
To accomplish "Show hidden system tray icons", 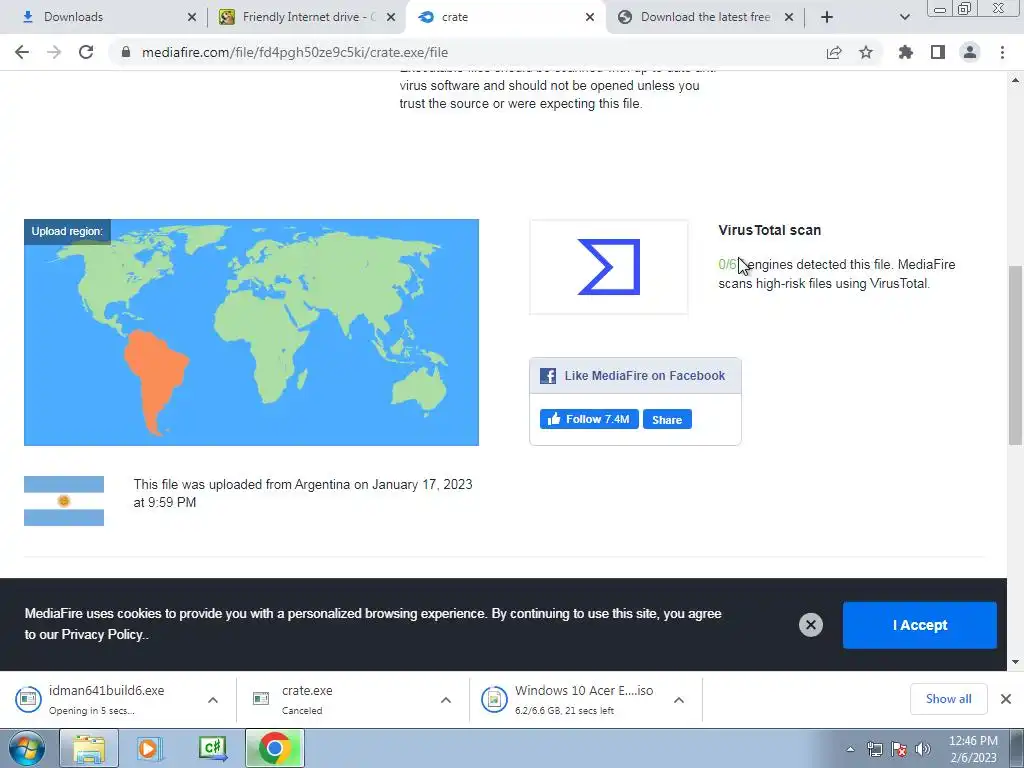I will tap(850, 749).
